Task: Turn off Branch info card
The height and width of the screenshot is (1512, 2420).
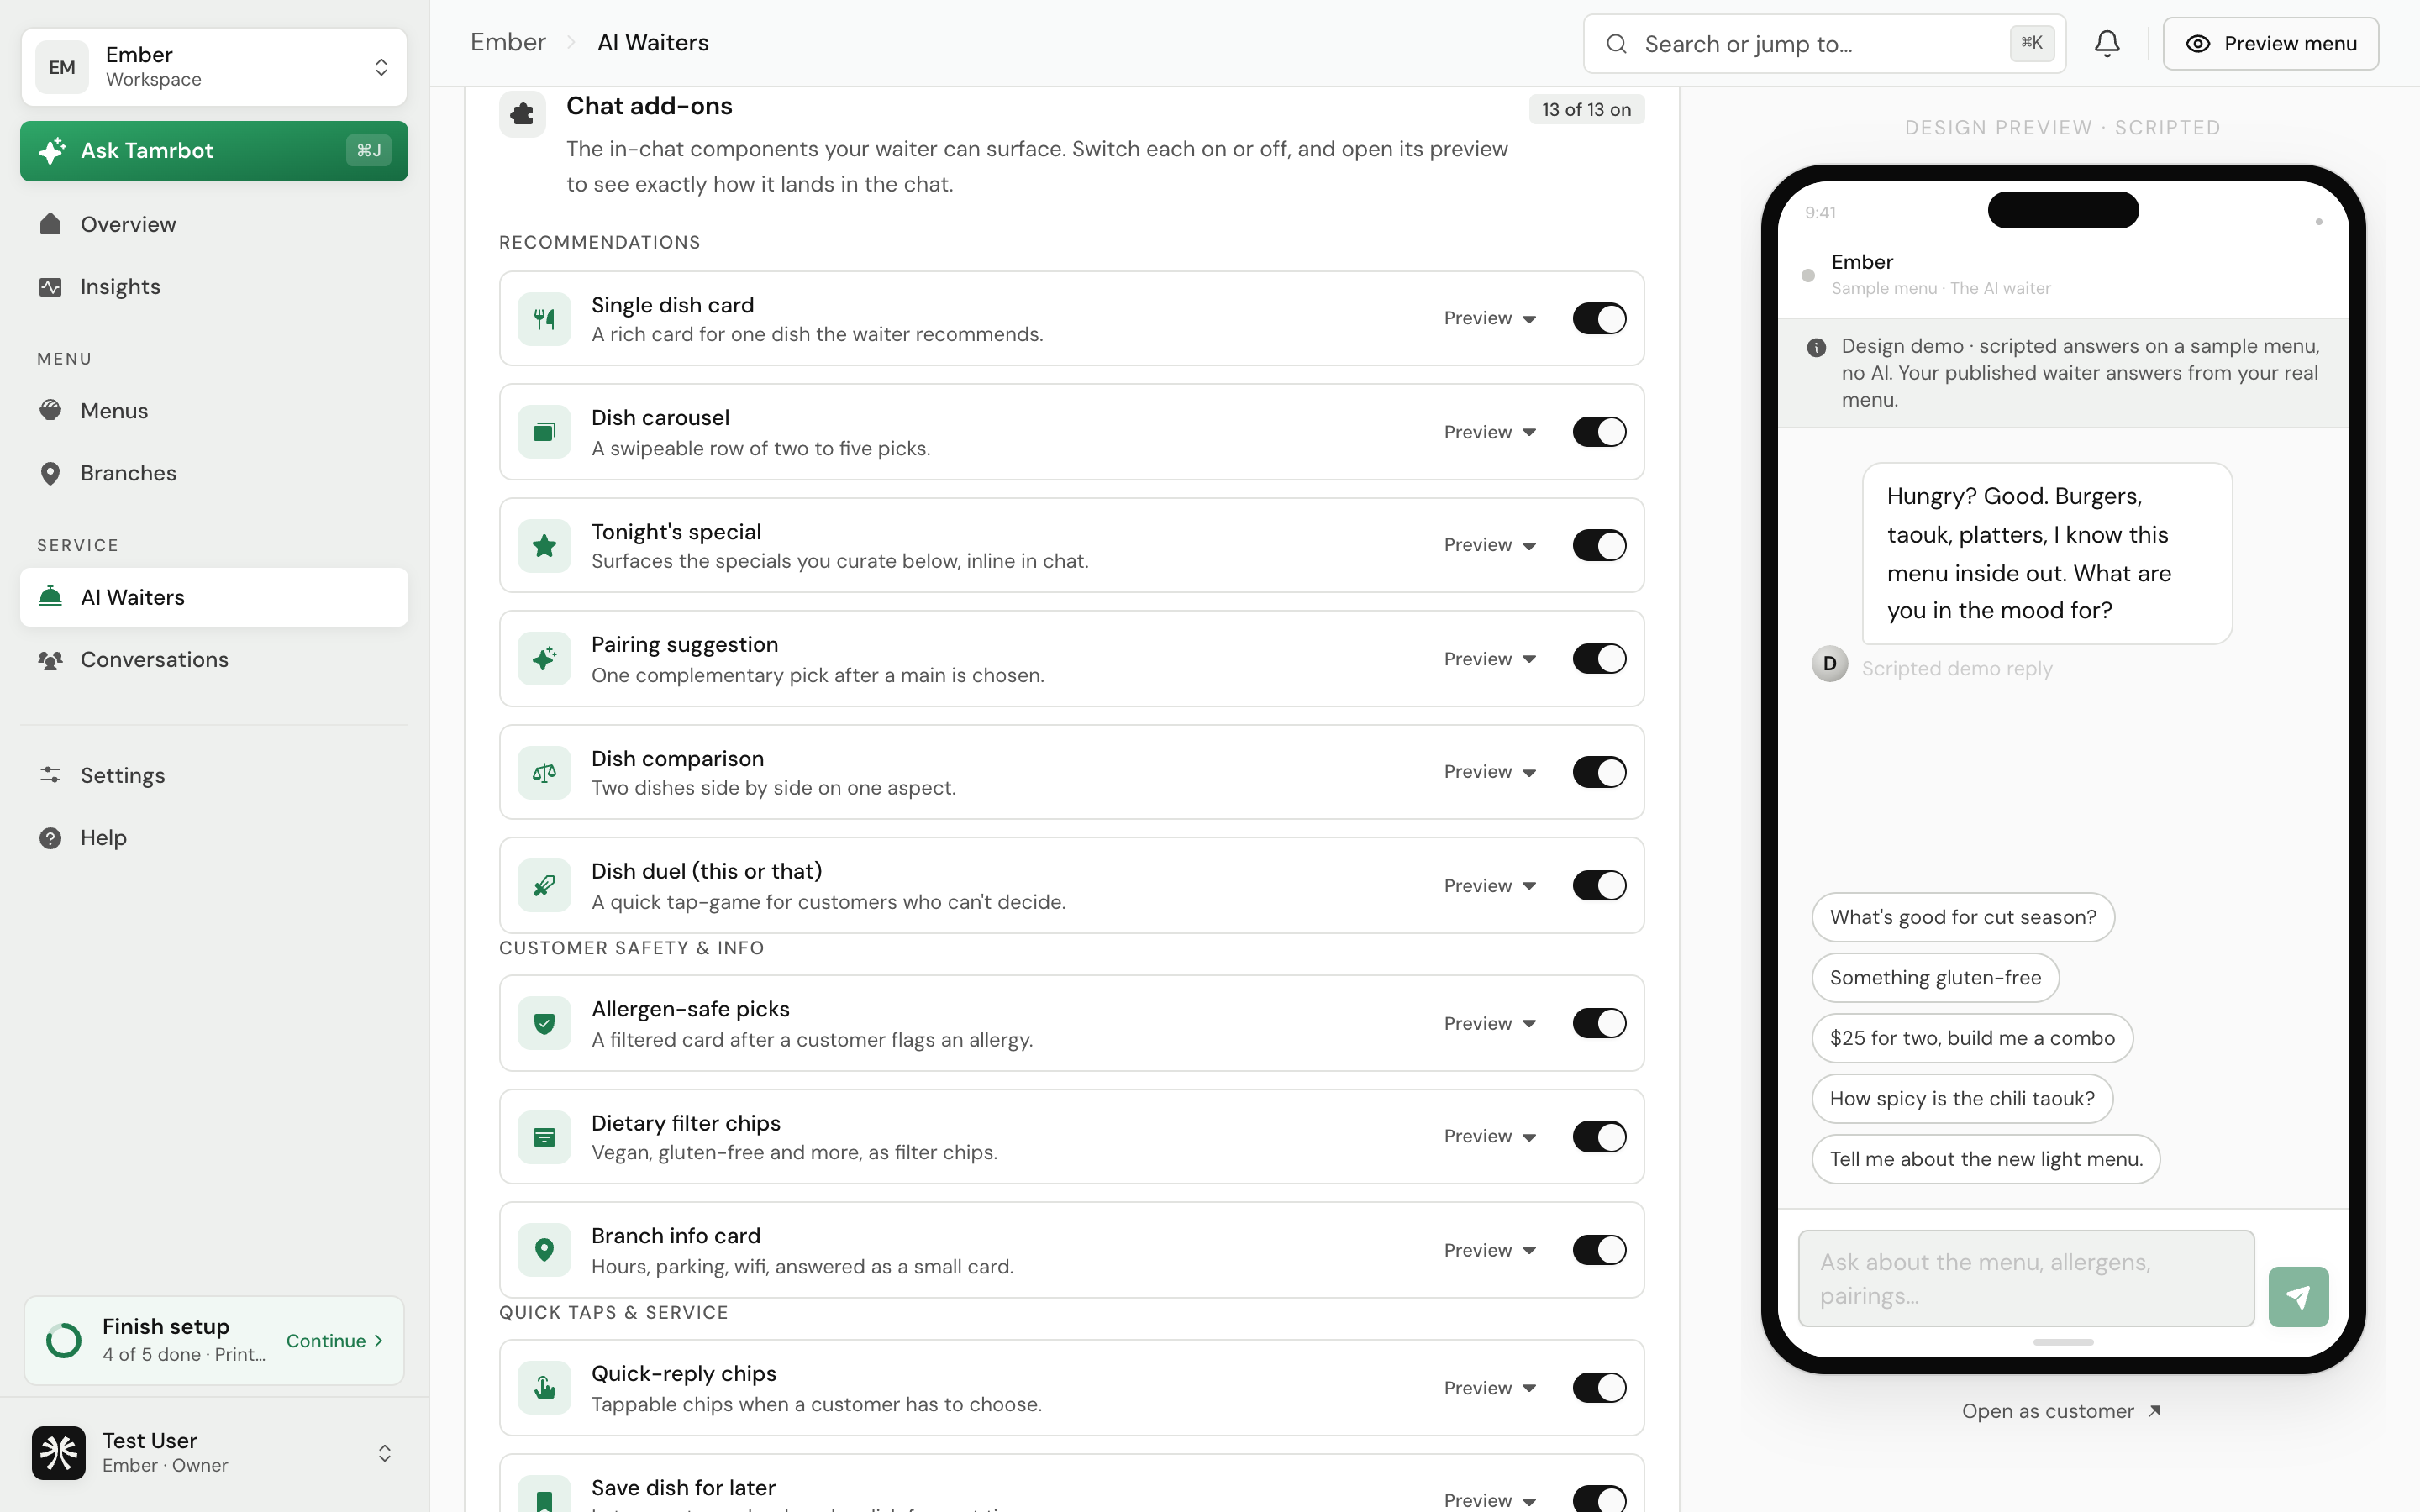Action: point(1599,1250)
